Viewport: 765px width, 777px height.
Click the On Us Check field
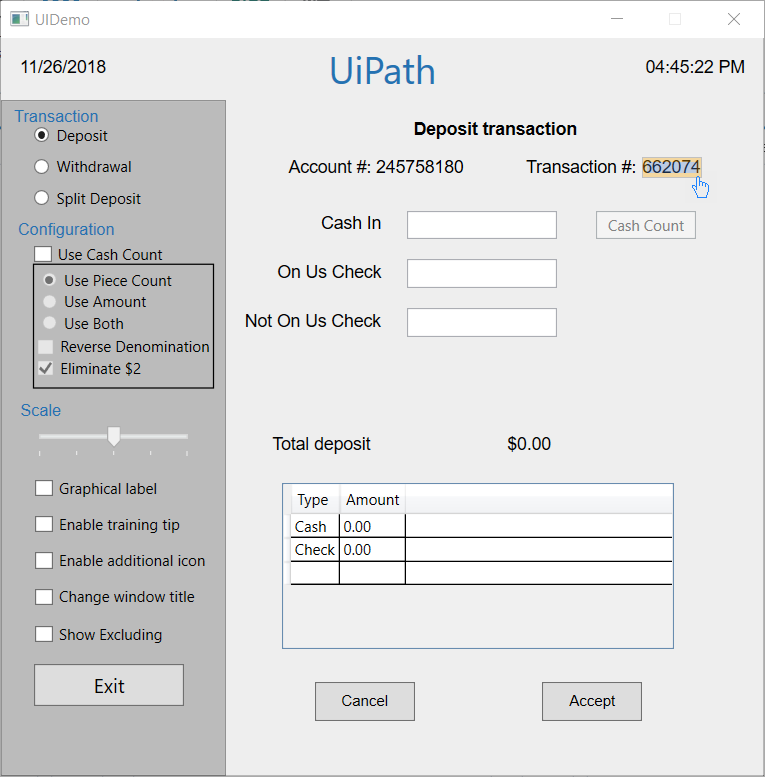(482, 273)
